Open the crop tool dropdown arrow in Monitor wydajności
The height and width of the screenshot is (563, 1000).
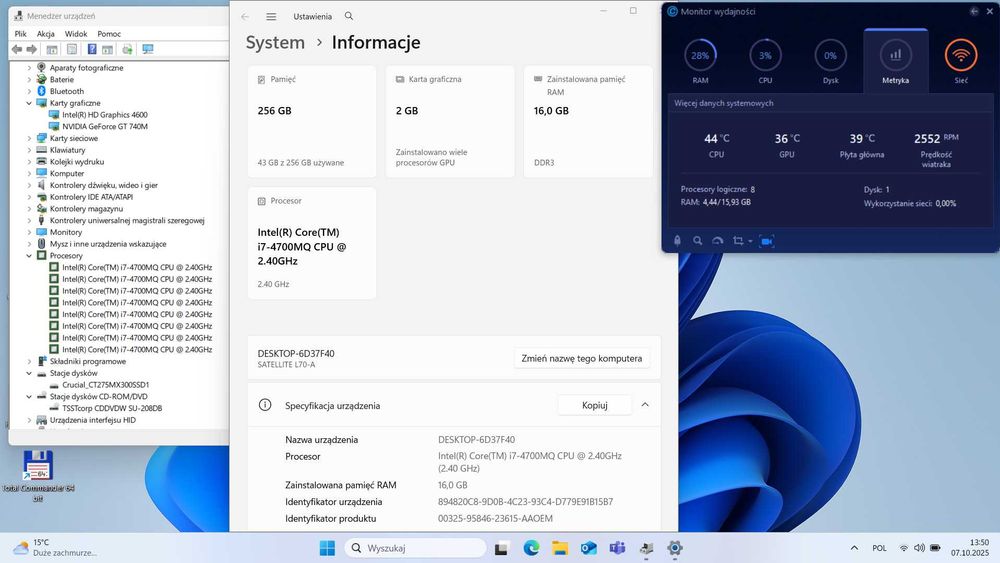coord(750,241)
